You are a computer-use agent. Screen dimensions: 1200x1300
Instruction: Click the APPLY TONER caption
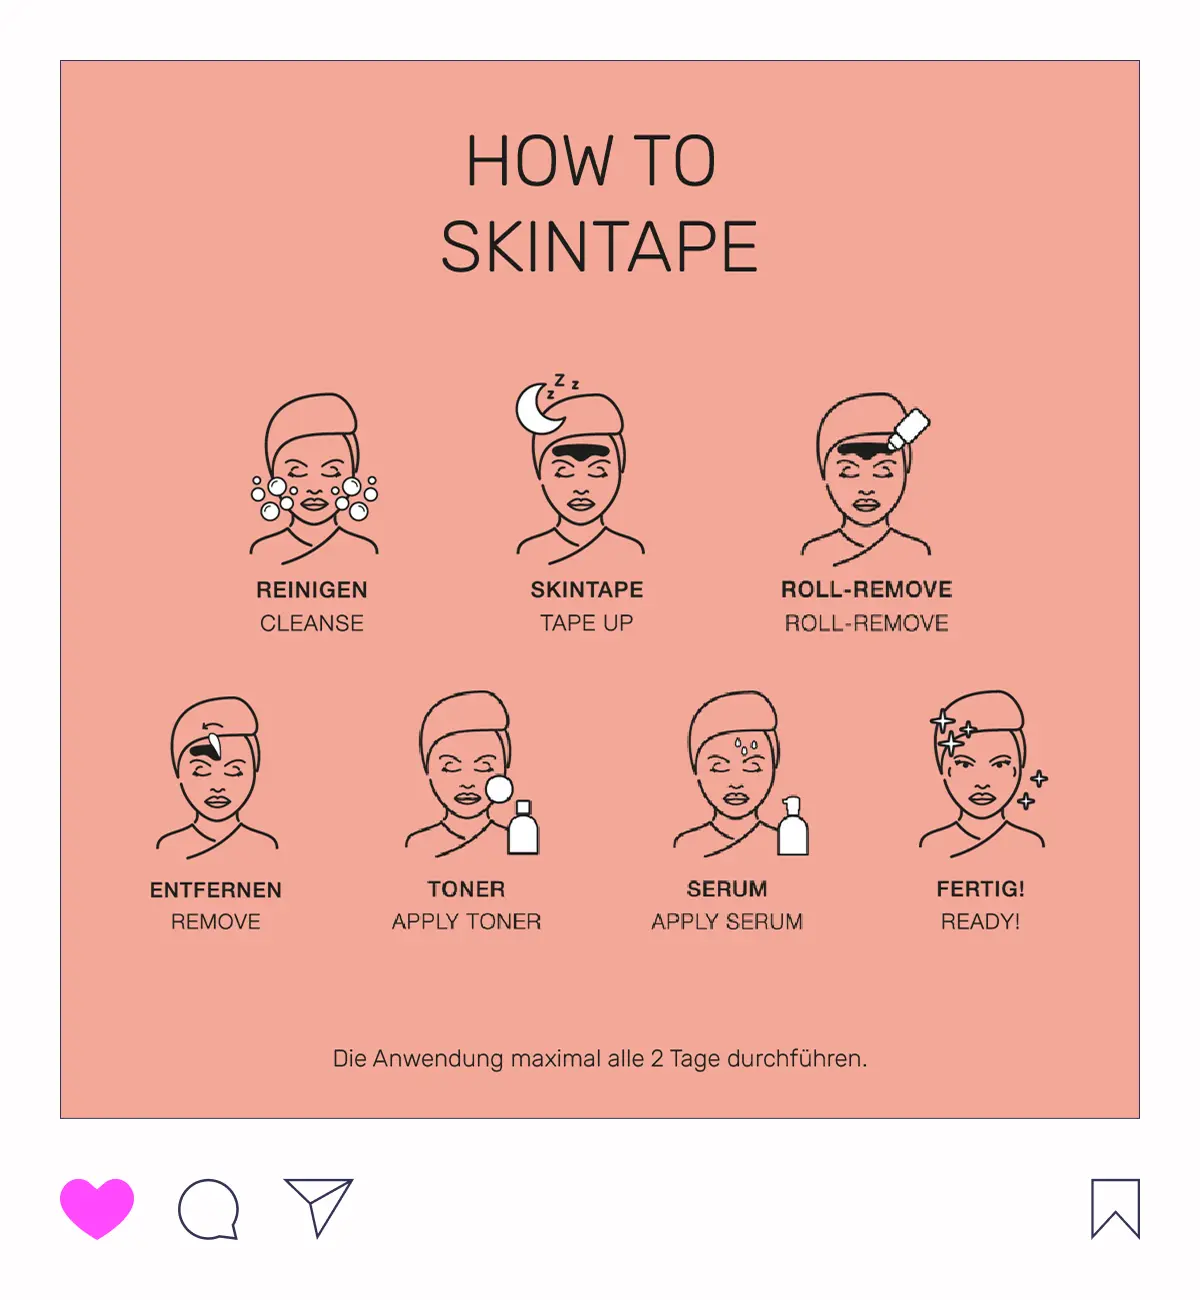[x=467, y=922]
